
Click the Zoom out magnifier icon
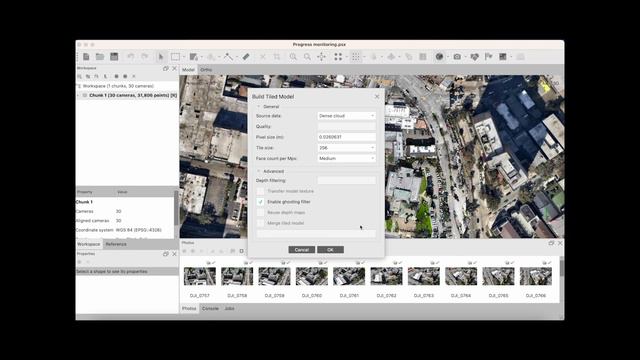pos(307,57)
